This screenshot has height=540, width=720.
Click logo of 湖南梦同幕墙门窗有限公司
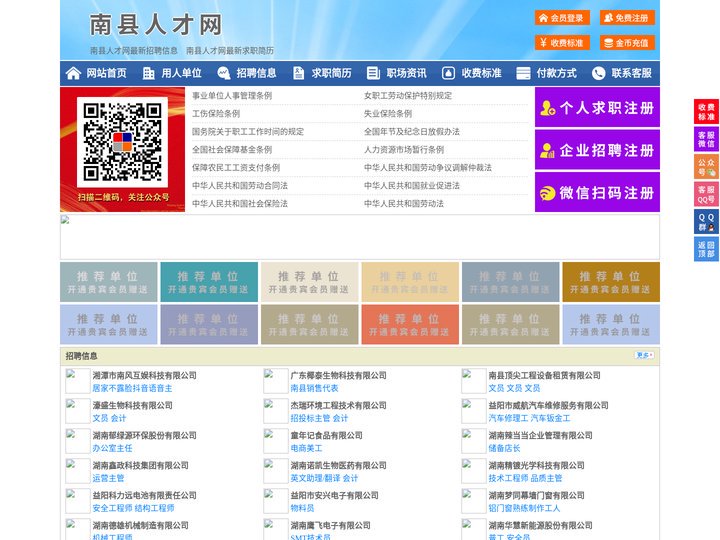point(473,501)
